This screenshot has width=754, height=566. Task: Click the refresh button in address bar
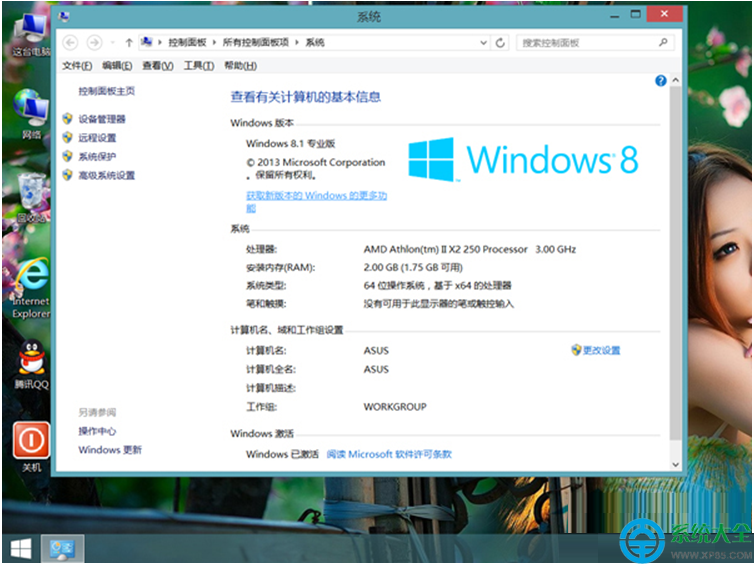pyautogui.click(x=501, y=43)
